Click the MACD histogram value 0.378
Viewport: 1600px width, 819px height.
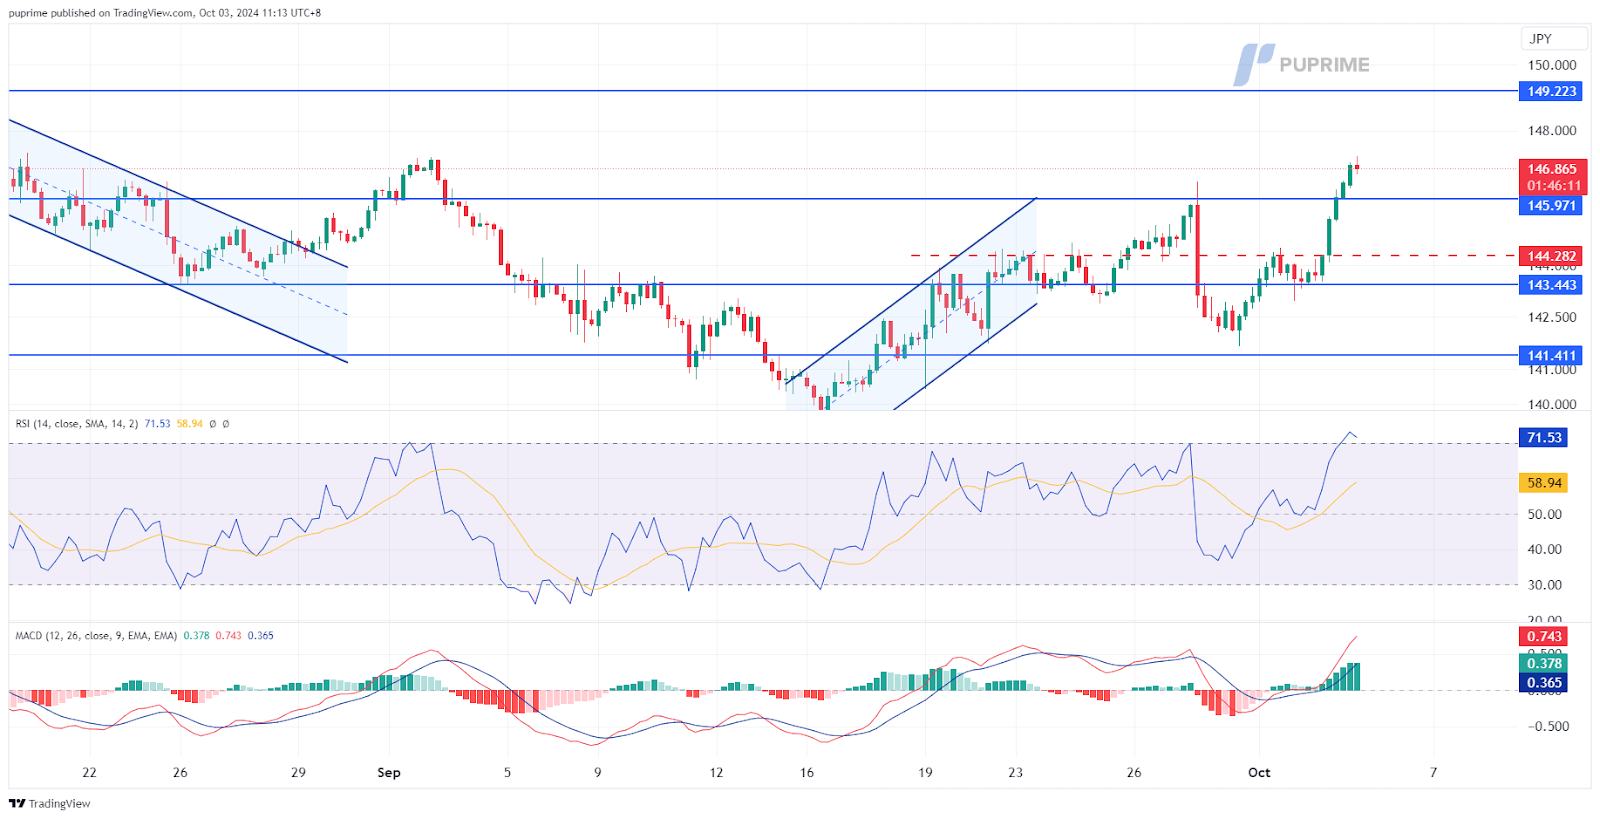1544,663
